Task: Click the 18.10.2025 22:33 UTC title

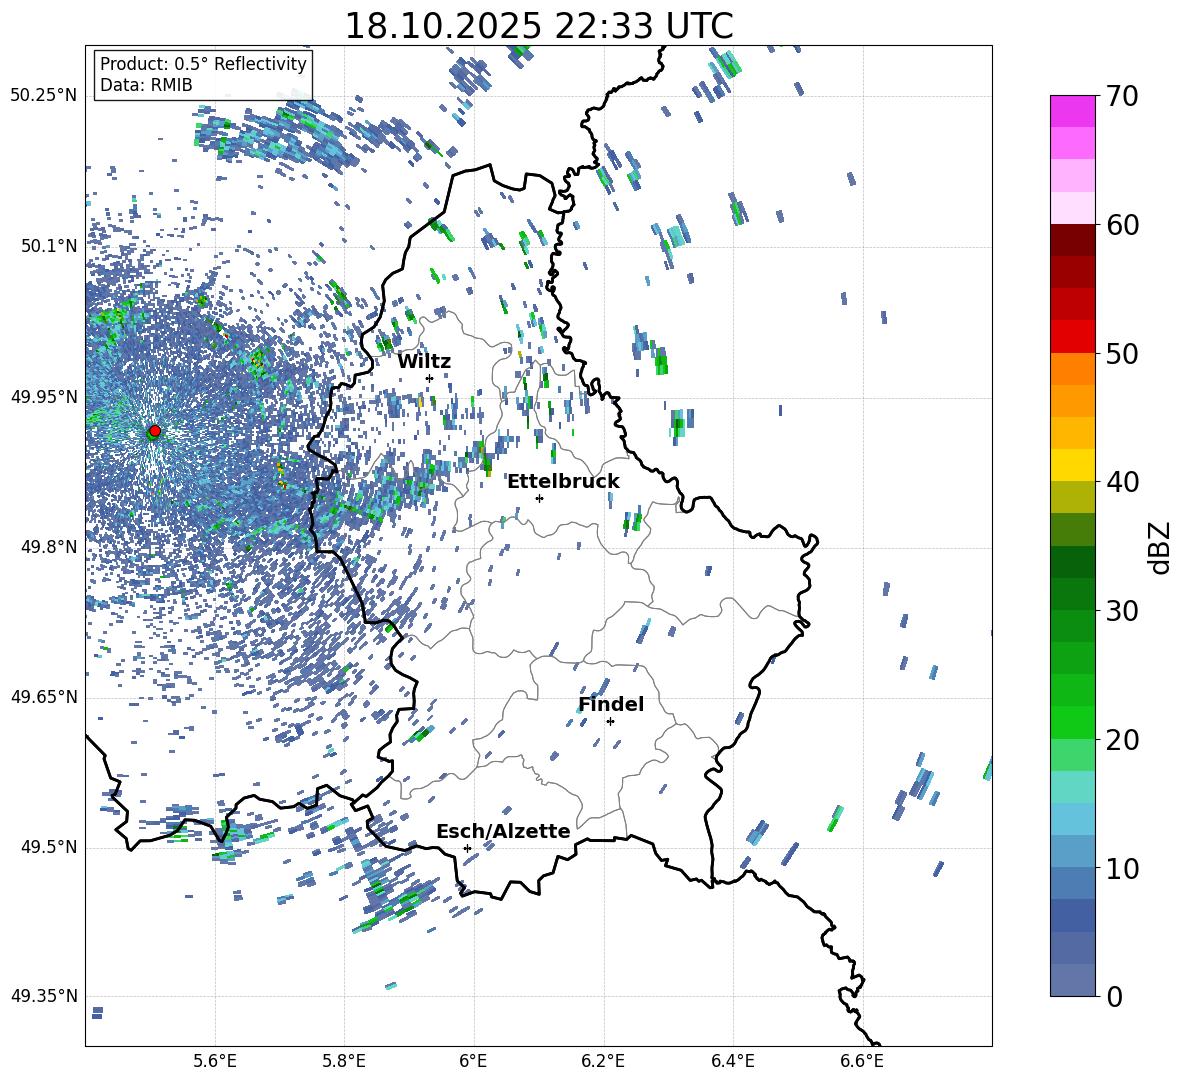Action: coord(538,26)
